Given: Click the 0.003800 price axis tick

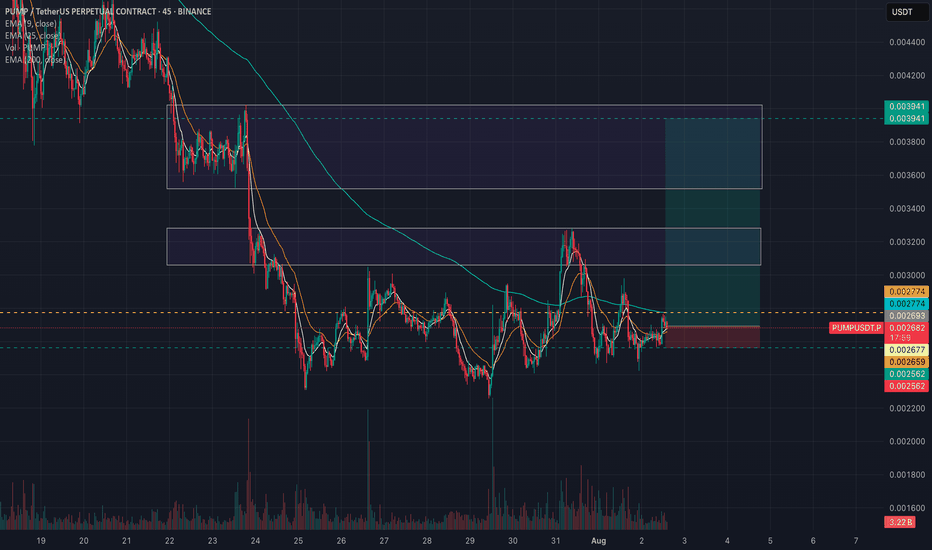Looking at the screenshot, I should tap(907, 142).
